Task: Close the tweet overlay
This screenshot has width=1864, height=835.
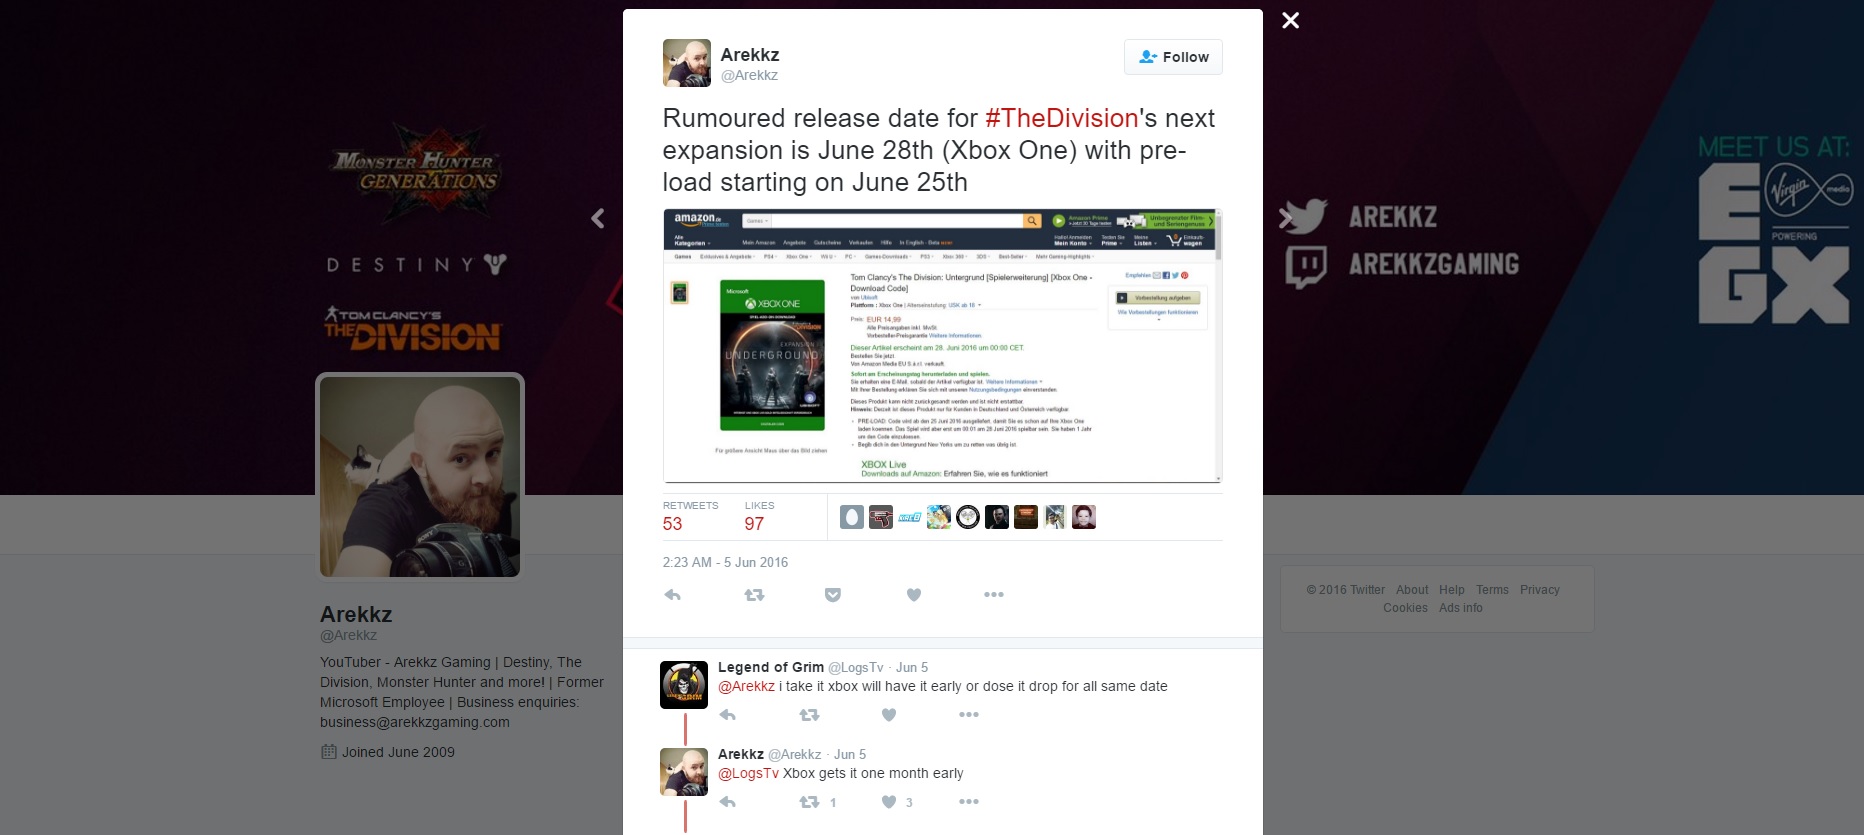Action: (1291, 20)
